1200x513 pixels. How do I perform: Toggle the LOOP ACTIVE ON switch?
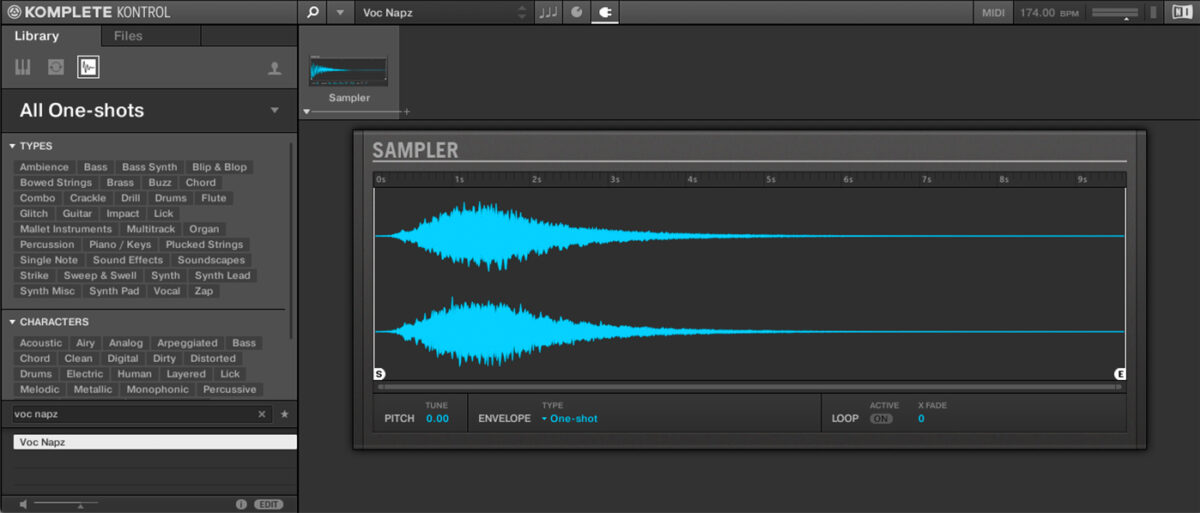(881, 419)
